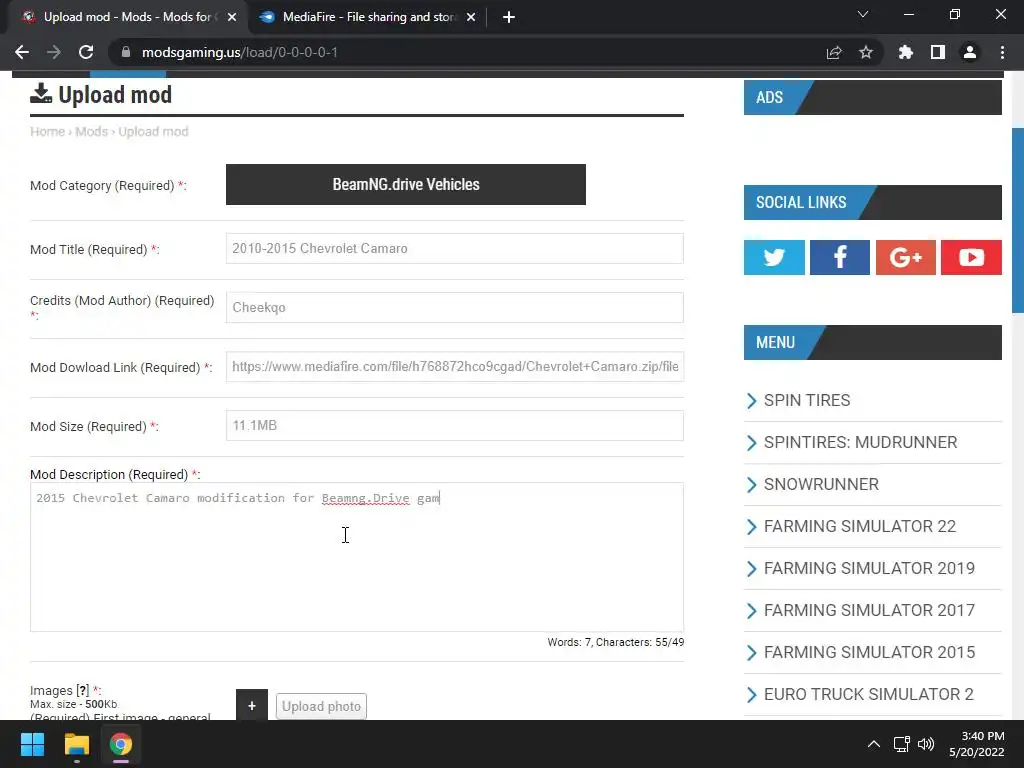Screen dimensions: 1024x768
Task: Open the Facebook social link
Action: tap(840, 257)
